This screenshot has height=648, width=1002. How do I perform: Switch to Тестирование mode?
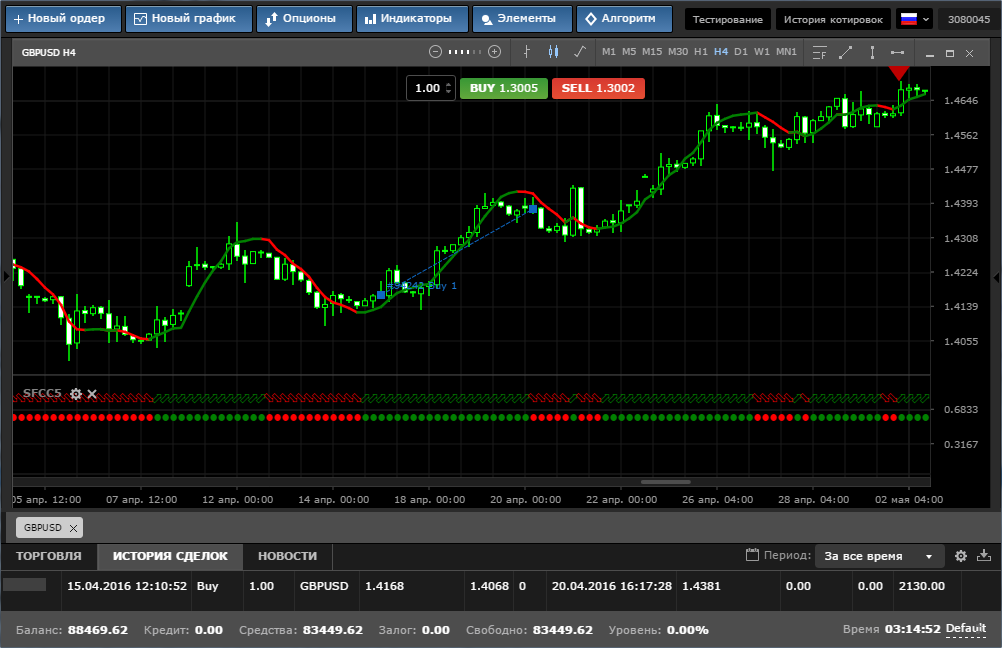coord(728,19)
